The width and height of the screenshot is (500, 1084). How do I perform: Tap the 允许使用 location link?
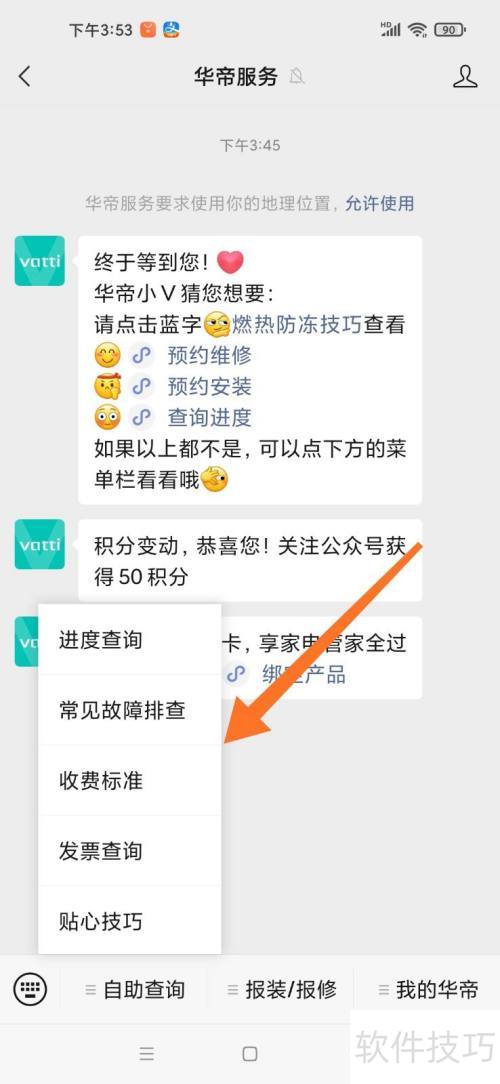coord(380,203)
